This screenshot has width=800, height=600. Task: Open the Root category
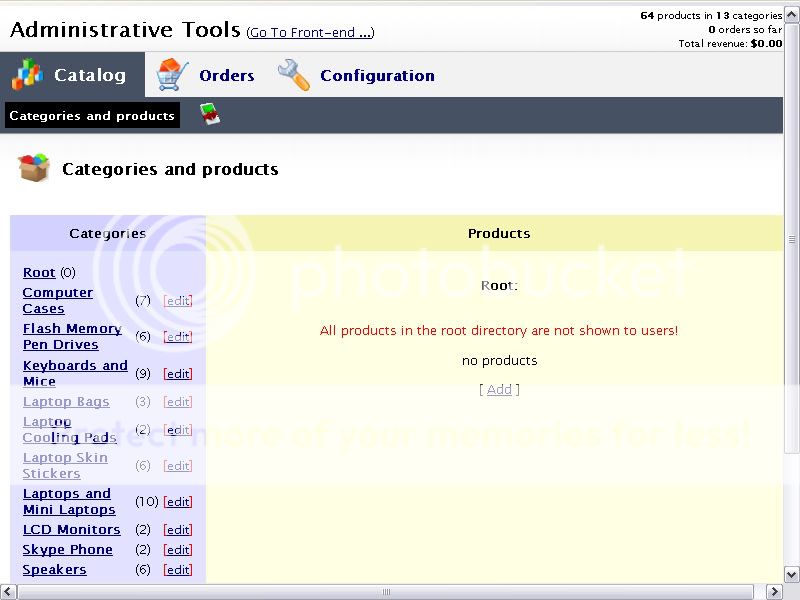click(x=39, y=272)
